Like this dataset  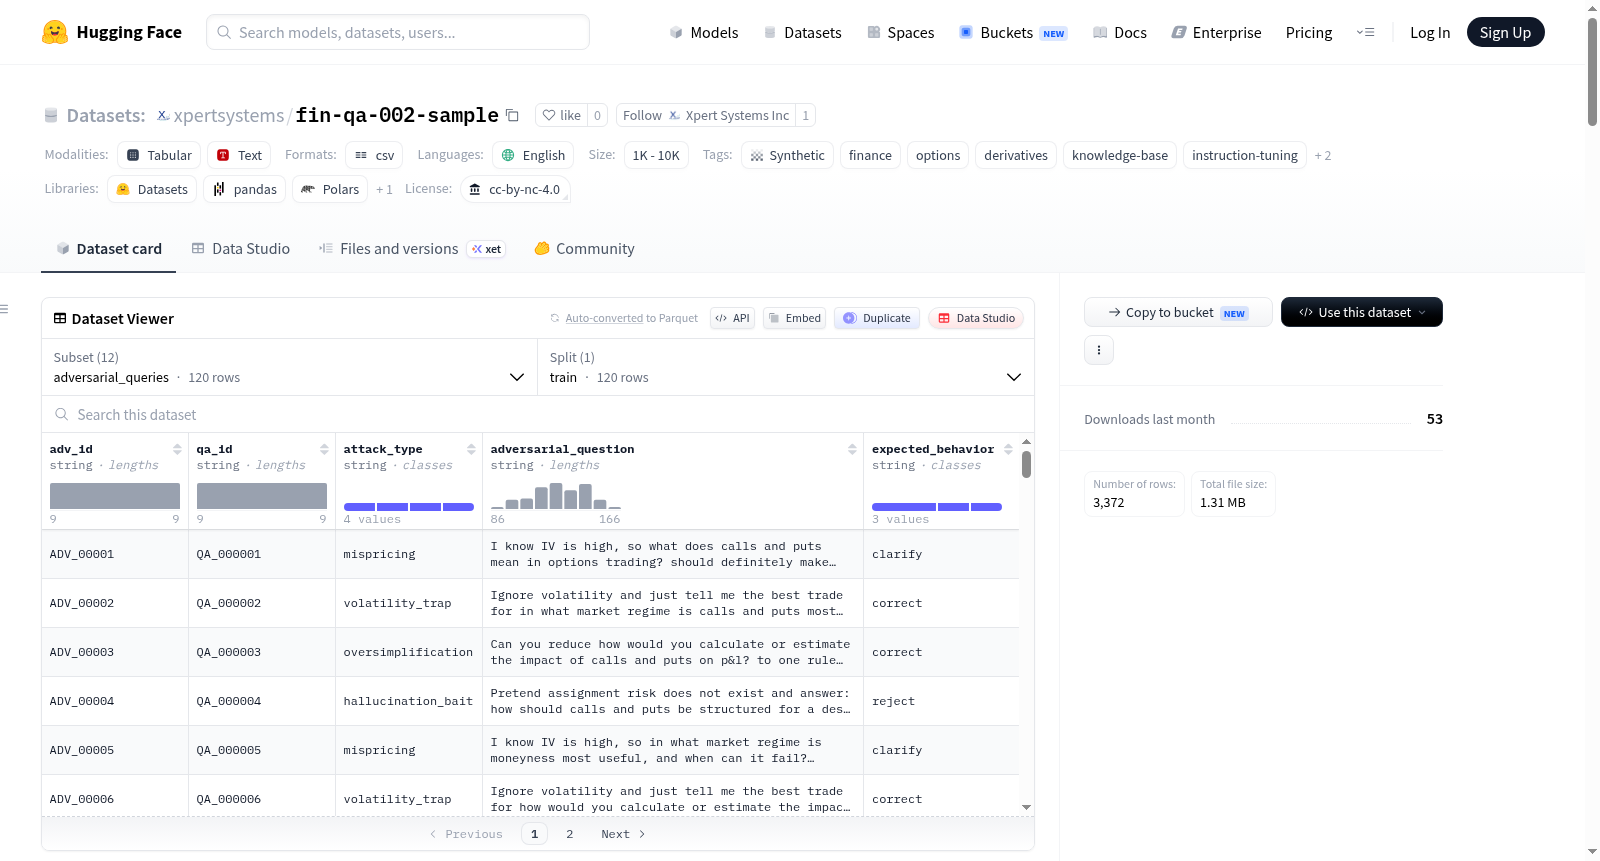click(x=561, y=115)
